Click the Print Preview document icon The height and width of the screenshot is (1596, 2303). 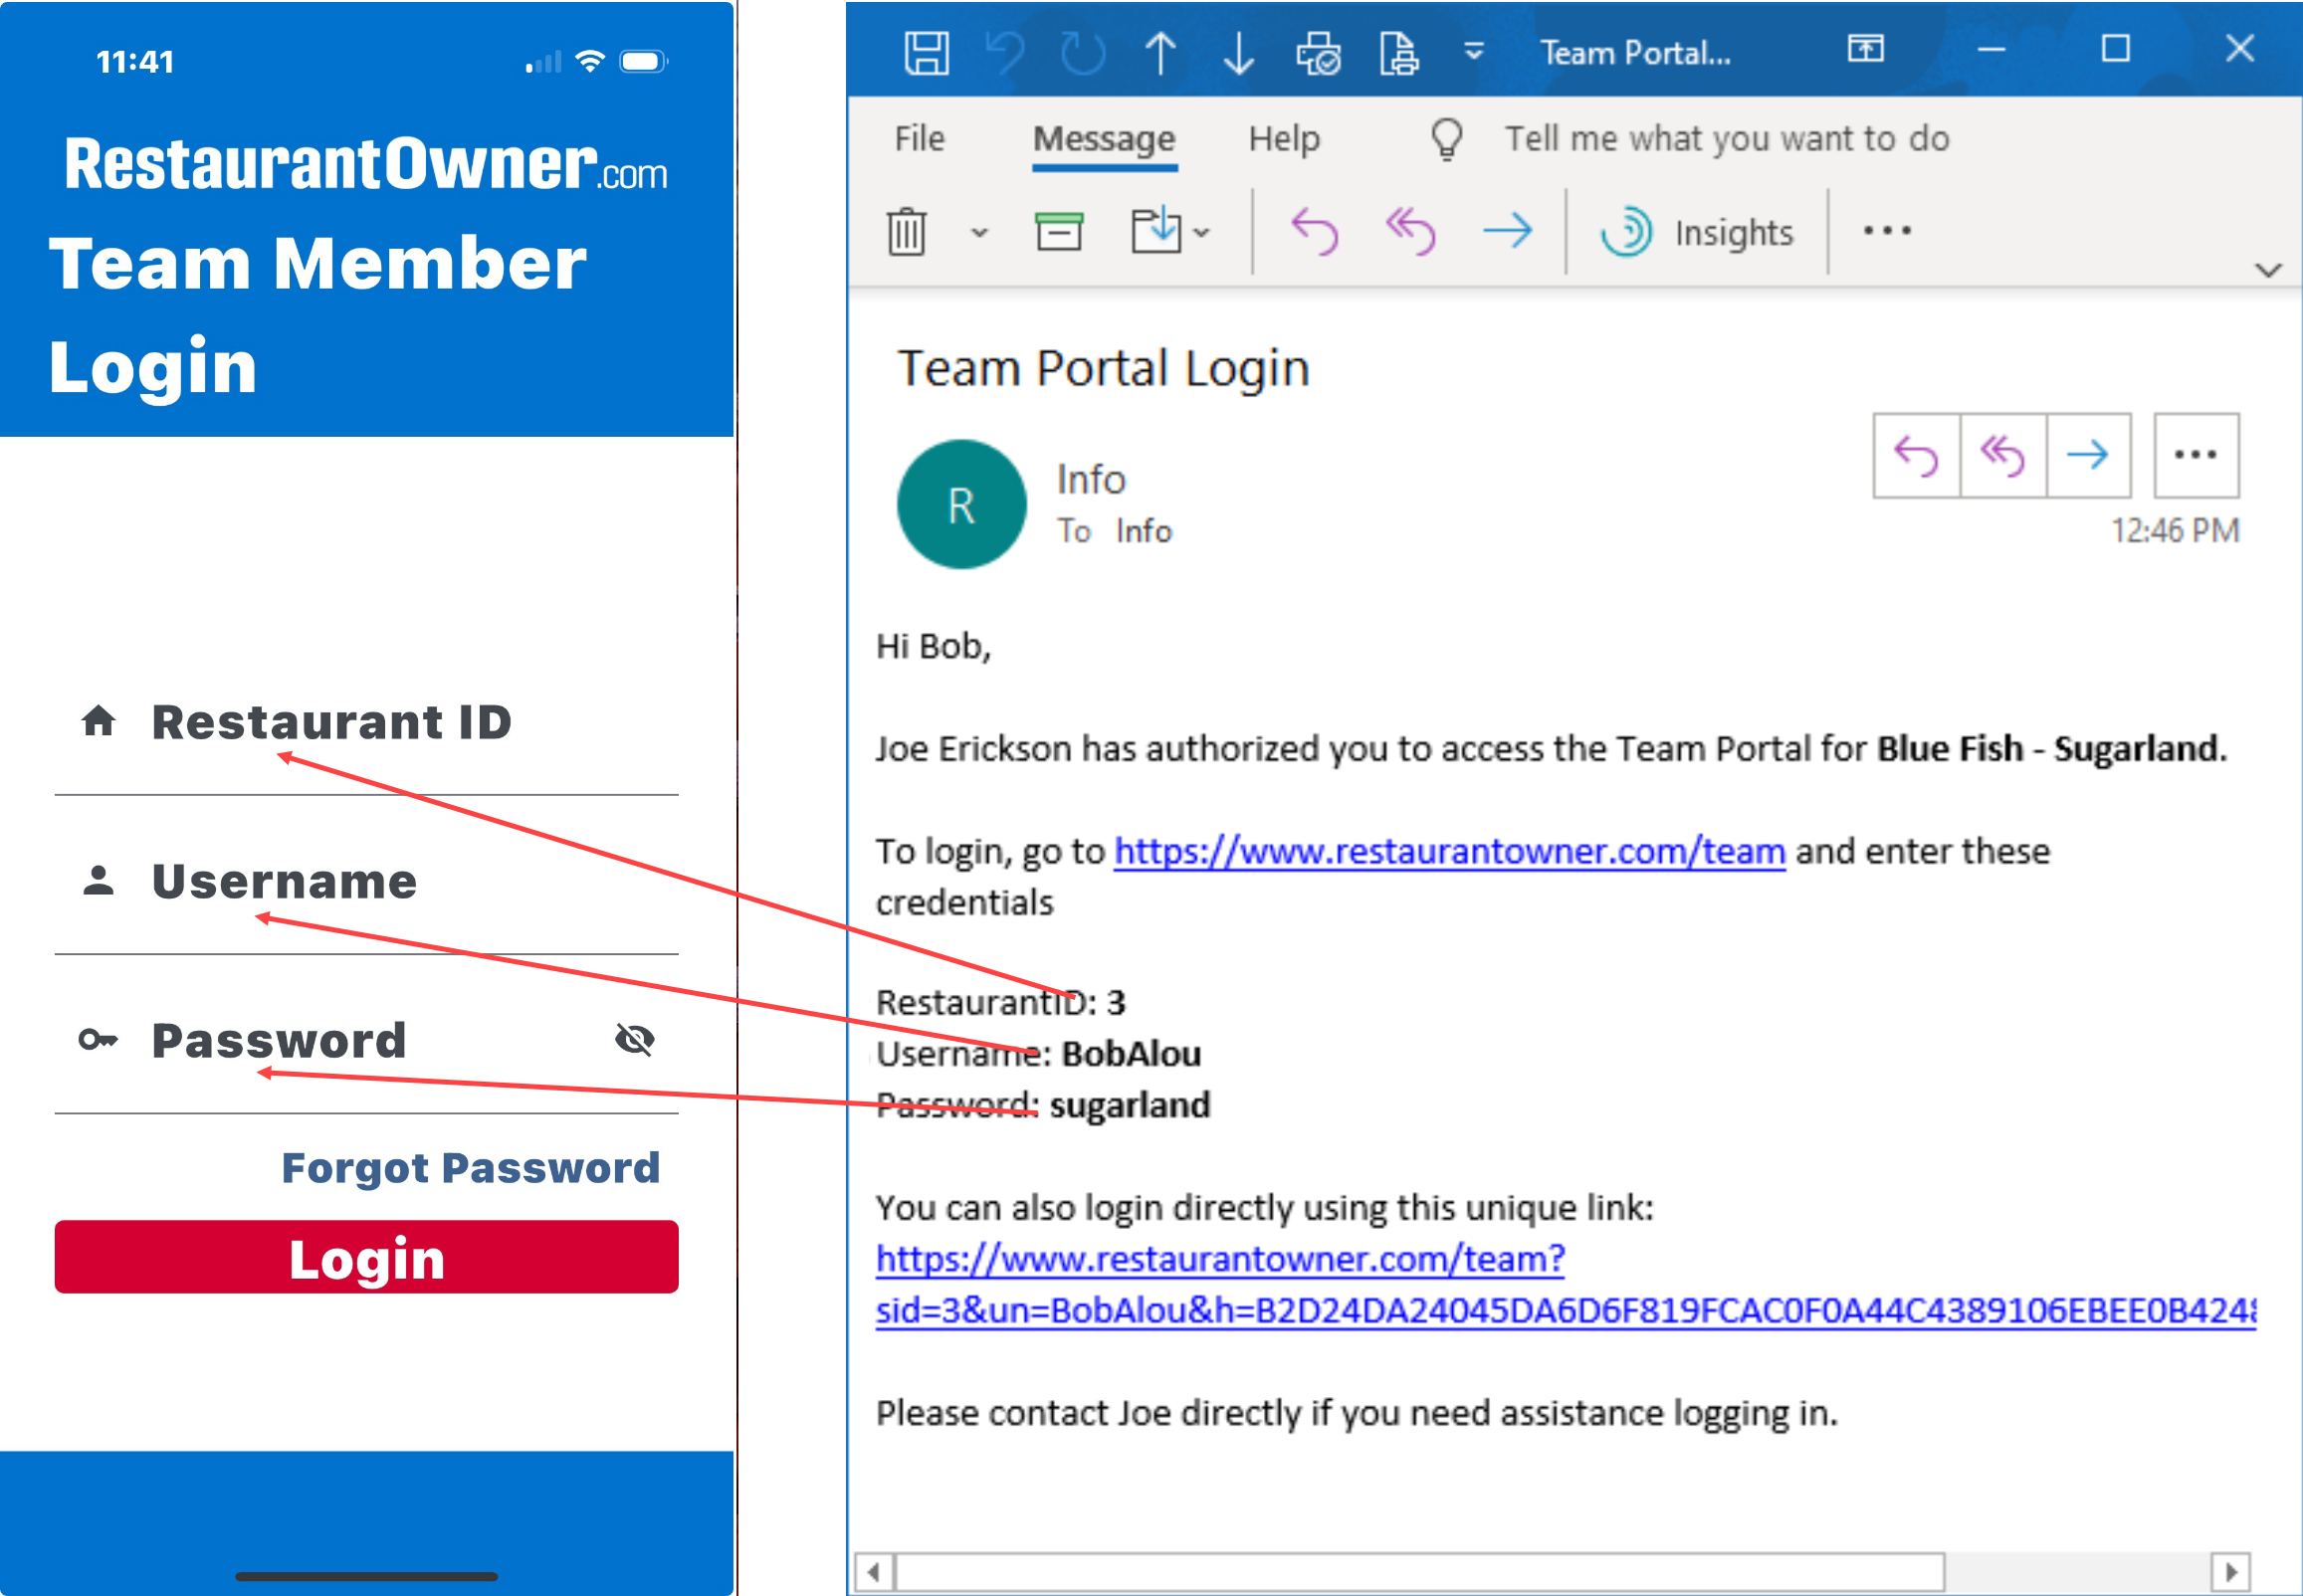[x=1398, y=53]
